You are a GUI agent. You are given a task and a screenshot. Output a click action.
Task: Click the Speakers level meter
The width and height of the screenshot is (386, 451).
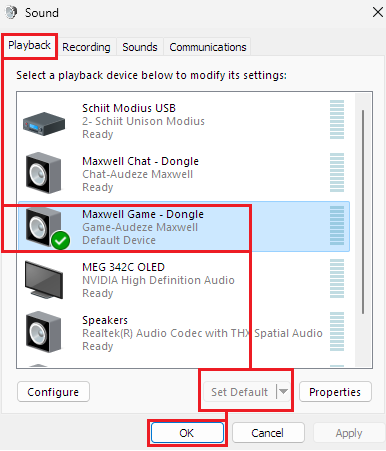click(337, 331)
